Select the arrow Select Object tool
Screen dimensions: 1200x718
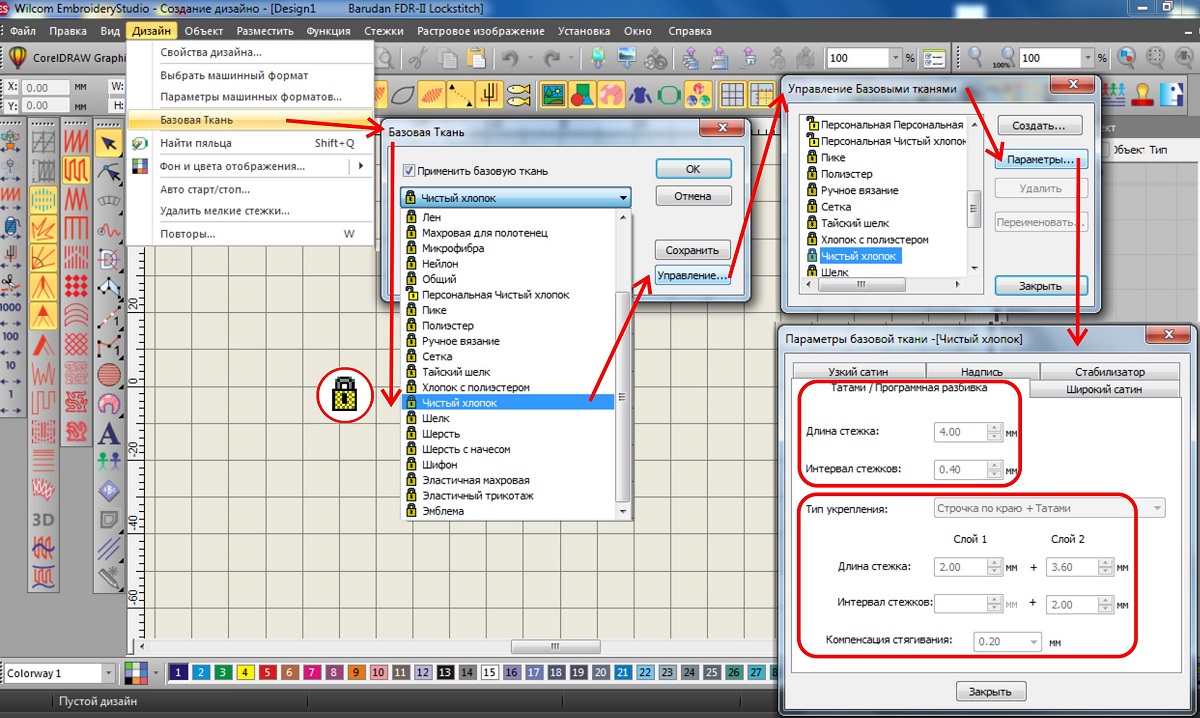coord(108,144)
